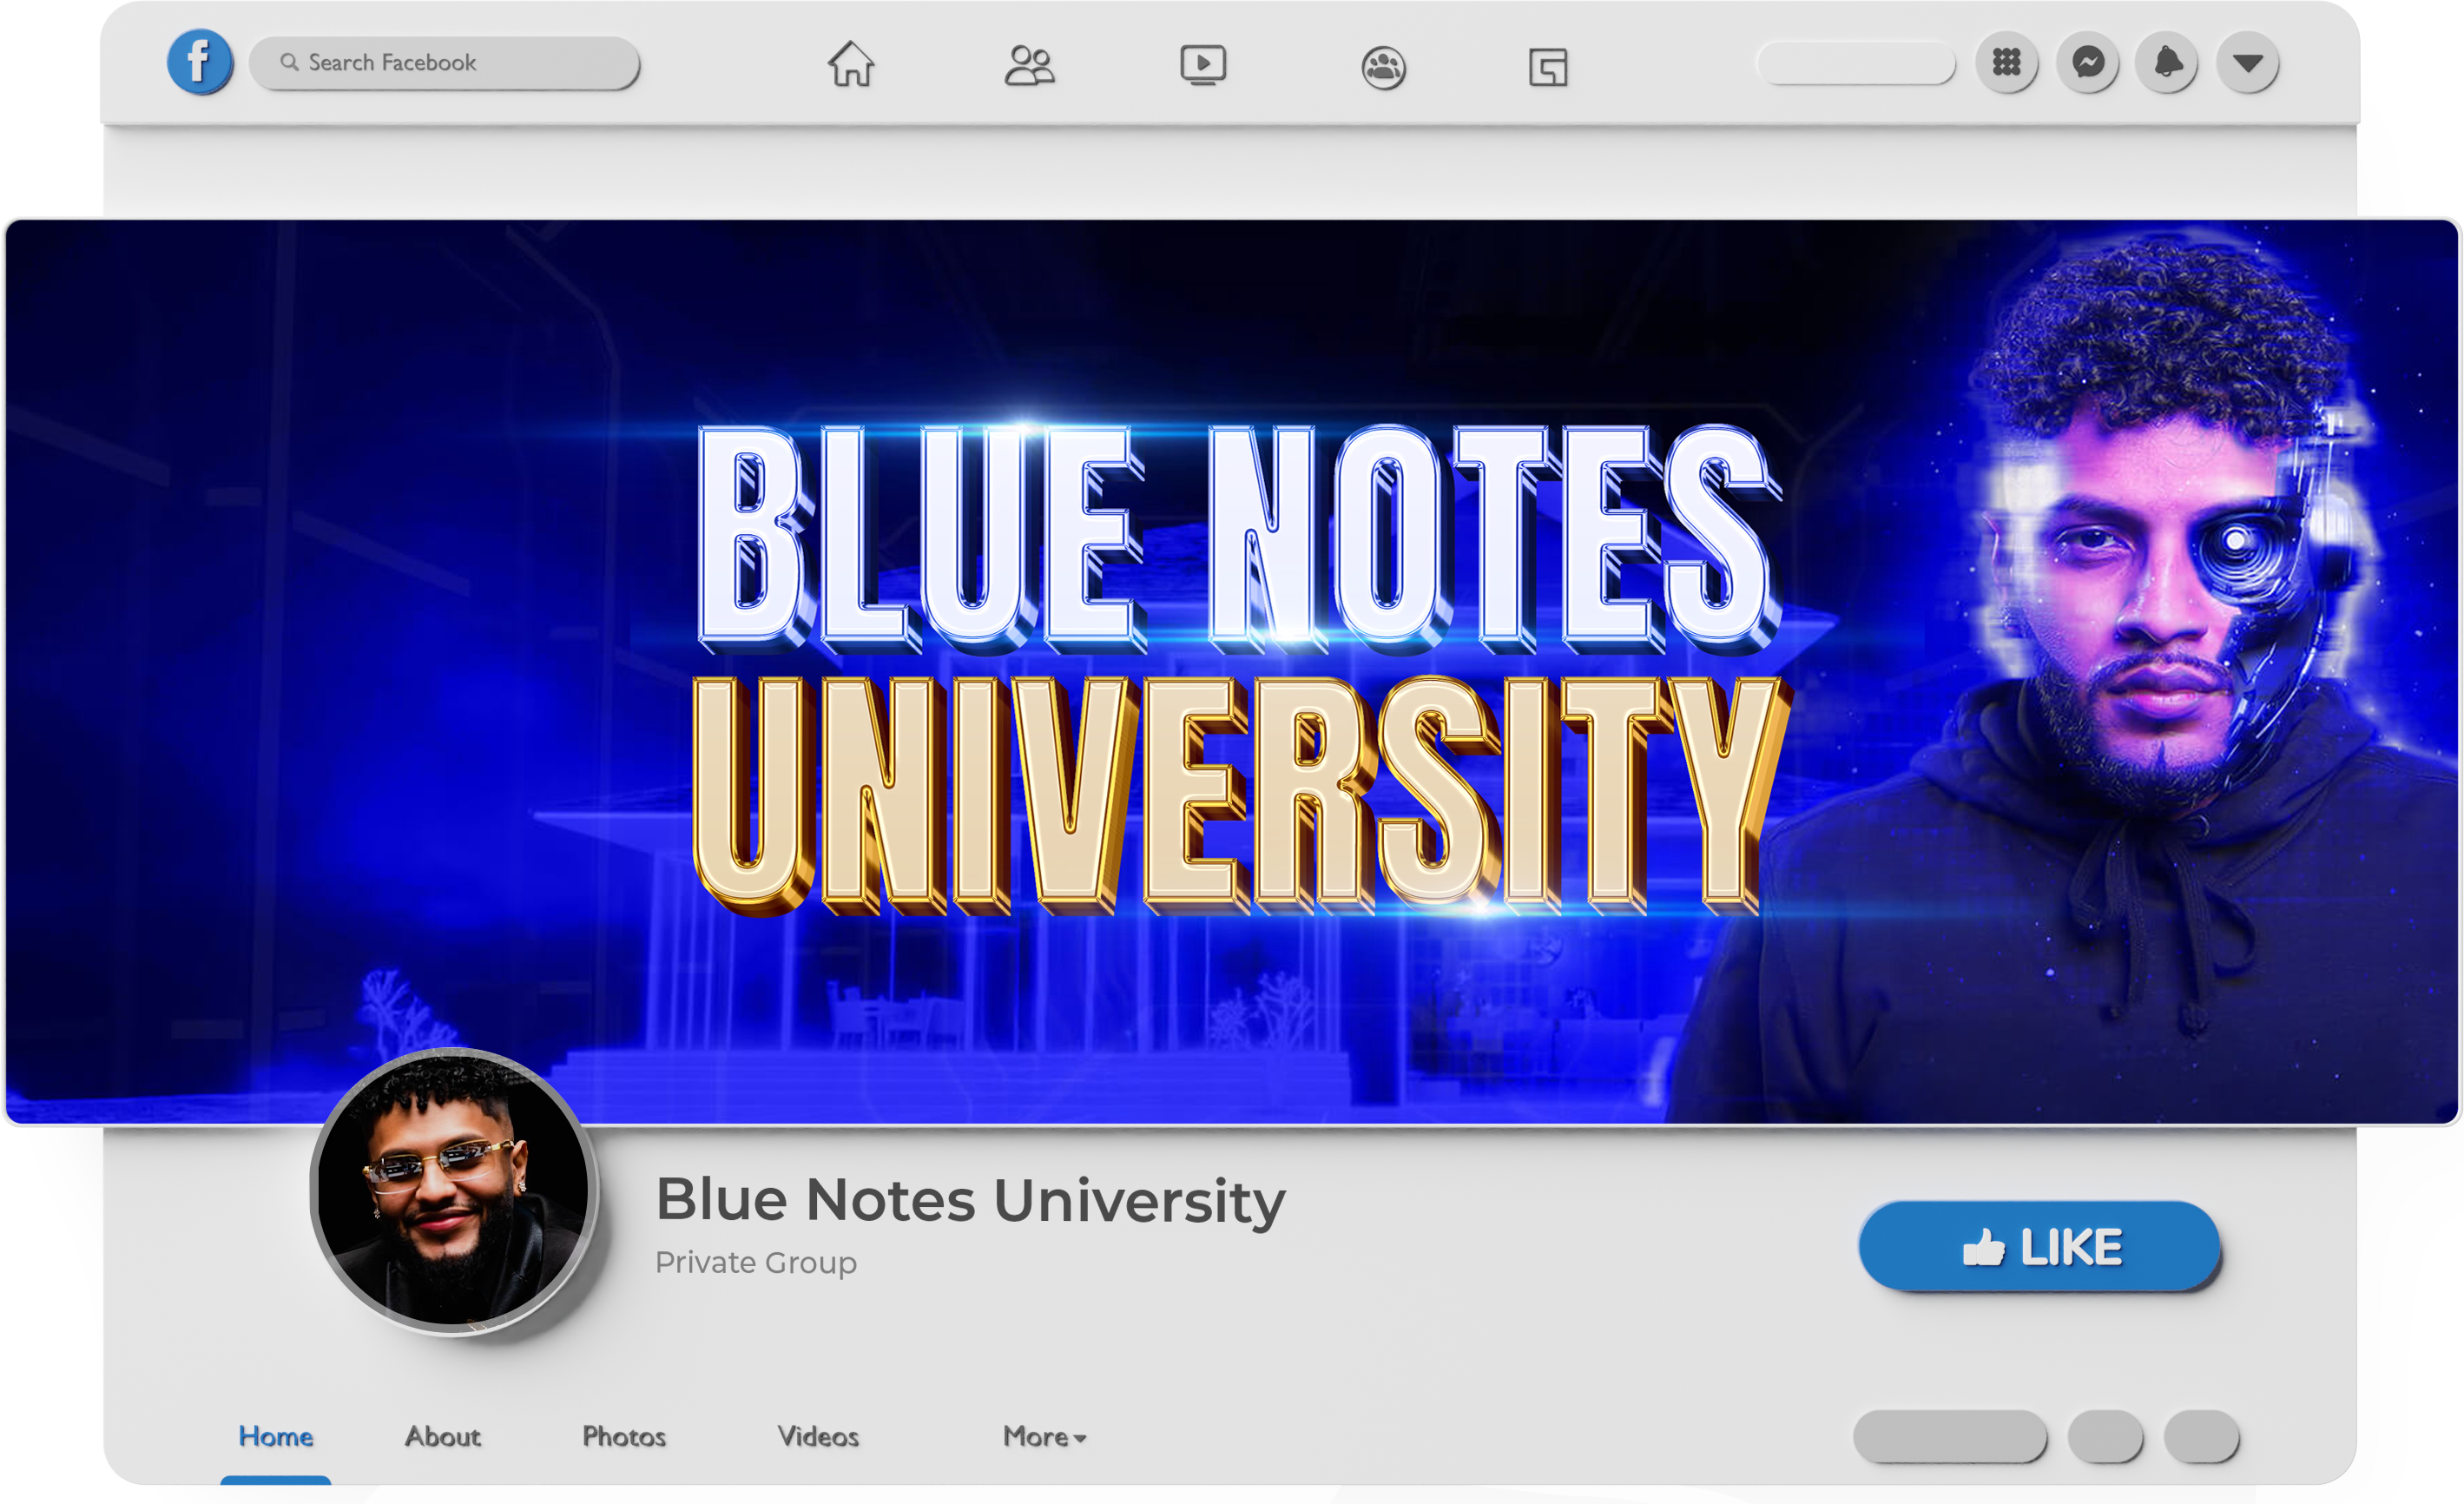This screenshot has width=2464, height=1504.
Task: Click the Search Facebook field
Action: point(444,63)
